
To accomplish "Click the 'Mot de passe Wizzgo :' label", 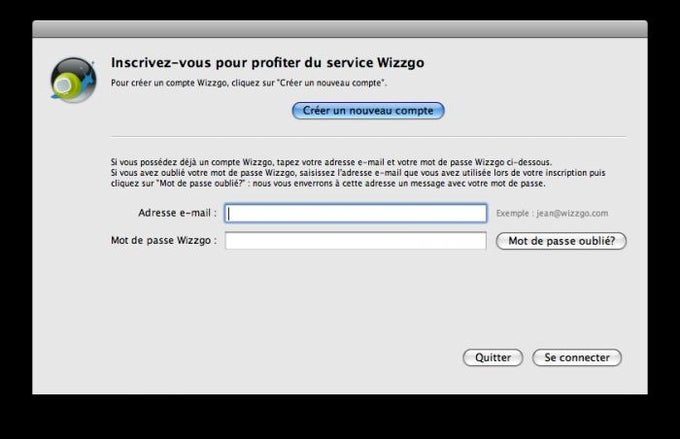I will (x=163, y=240).
